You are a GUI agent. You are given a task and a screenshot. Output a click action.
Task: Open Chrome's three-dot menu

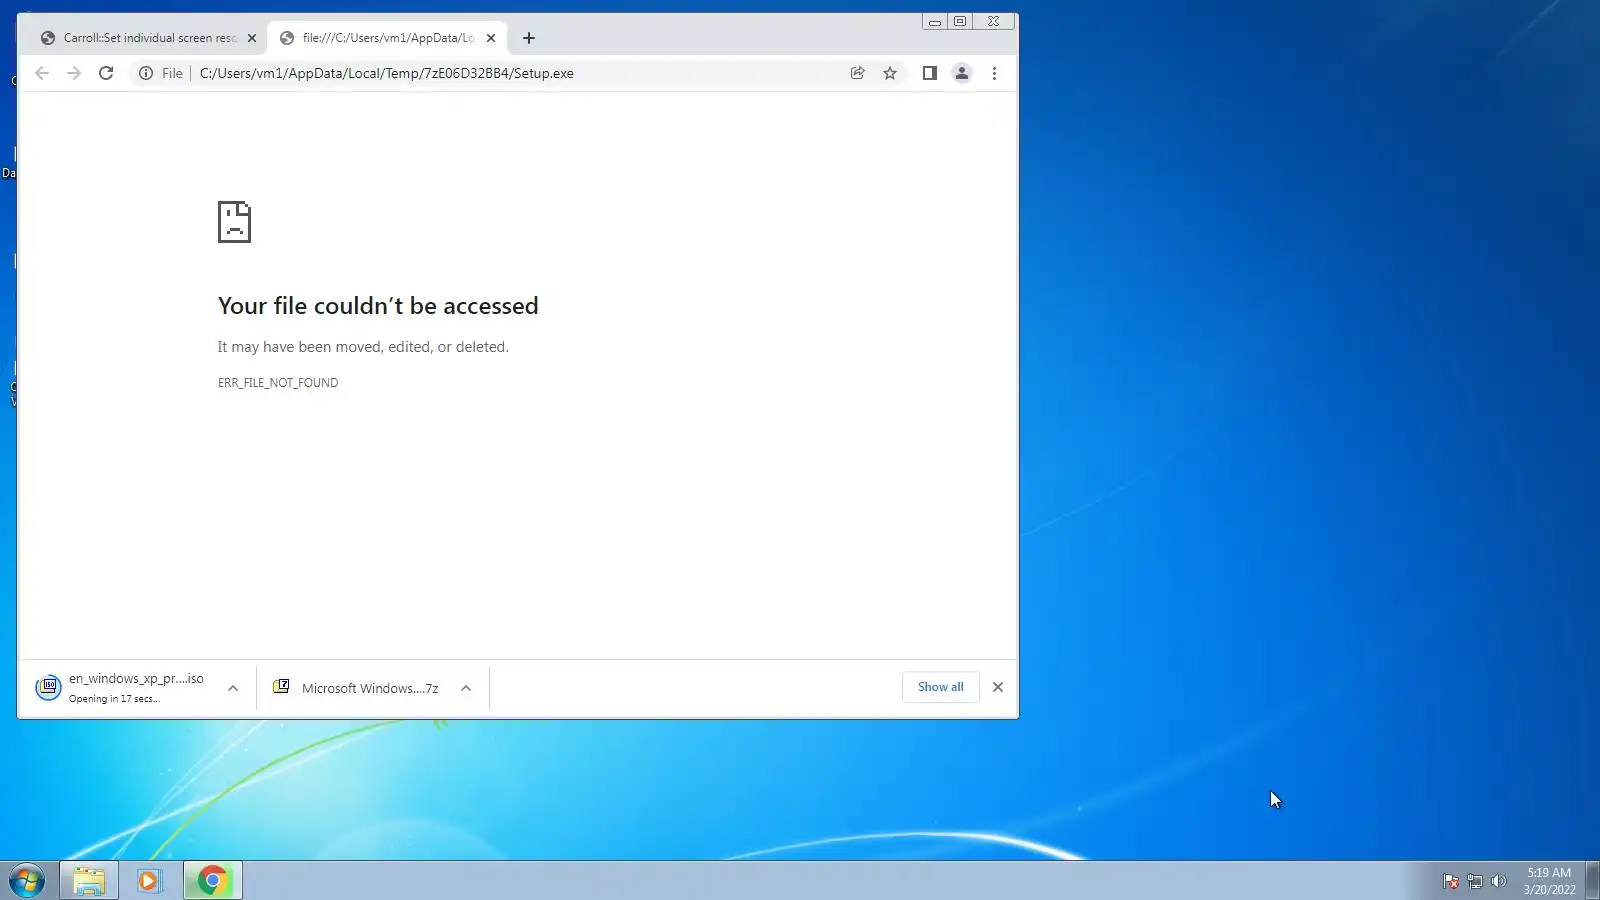pyautogui.click(x=994, y=73)
